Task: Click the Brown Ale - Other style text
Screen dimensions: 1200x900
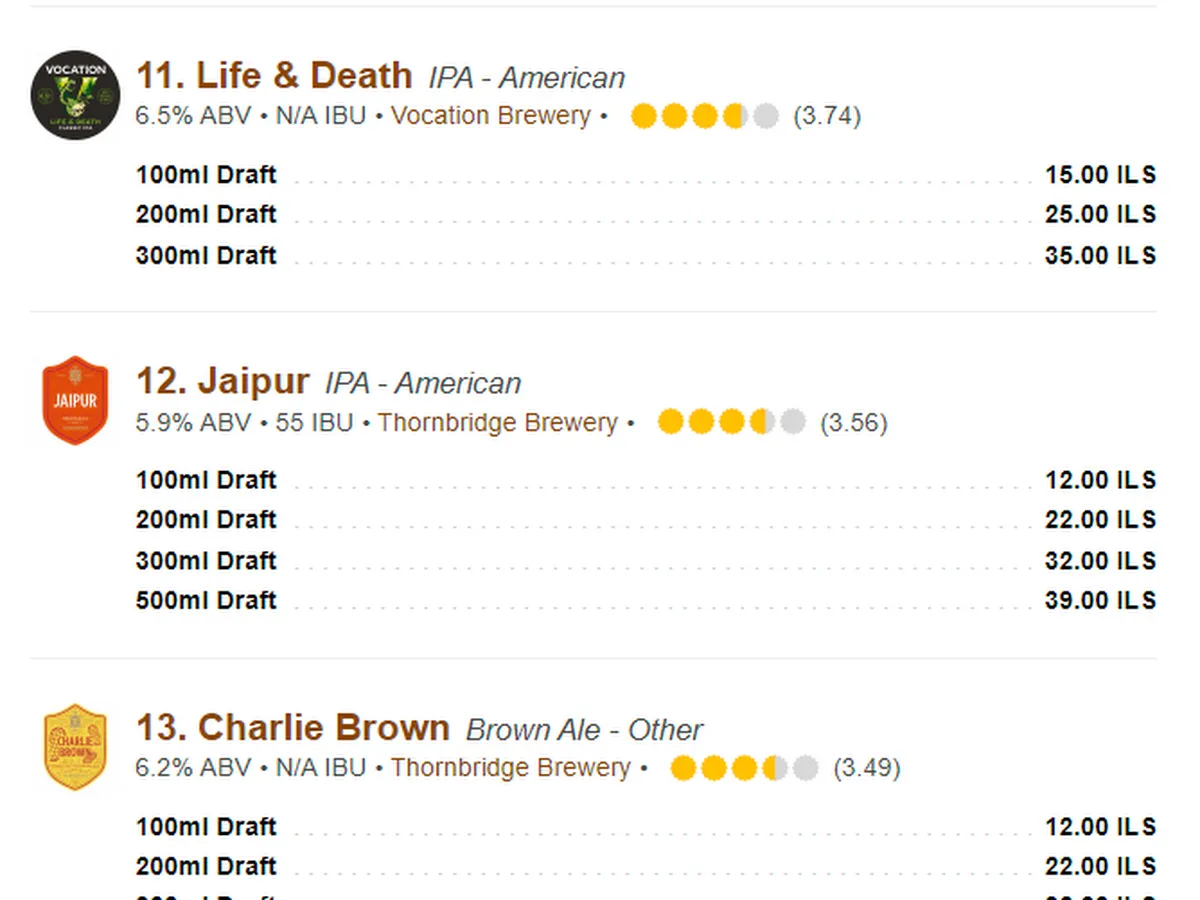Action: [x=584, y=730]
